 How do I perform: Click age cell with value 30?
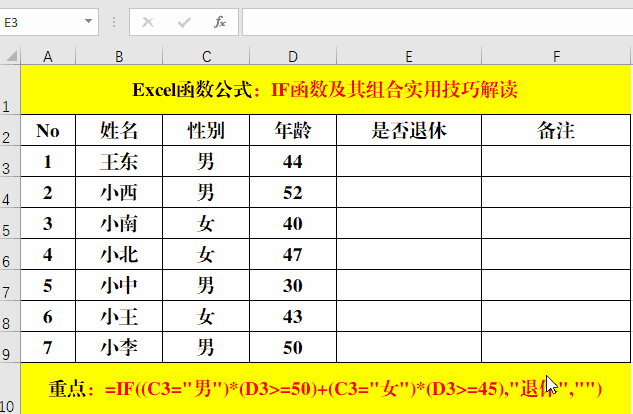293,285
